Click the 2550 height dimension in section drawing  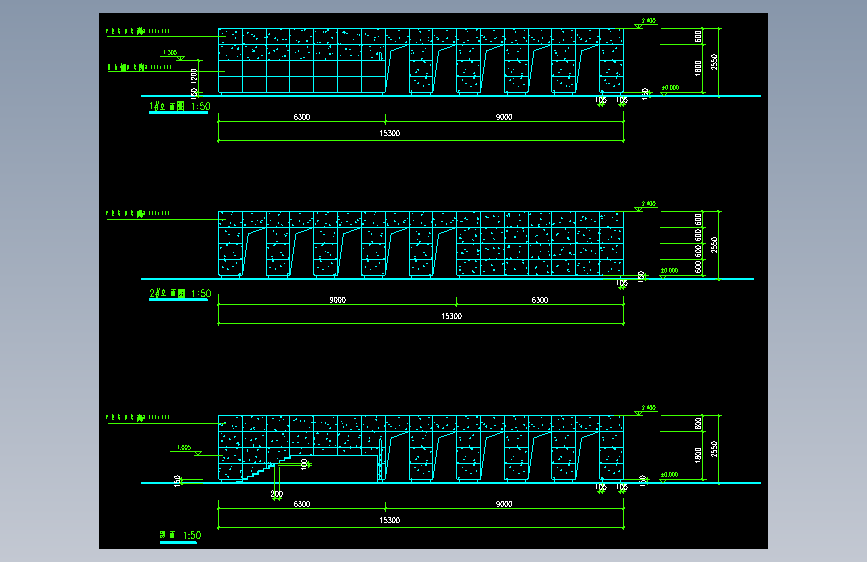pyautogui.click(x=714, y=449)
